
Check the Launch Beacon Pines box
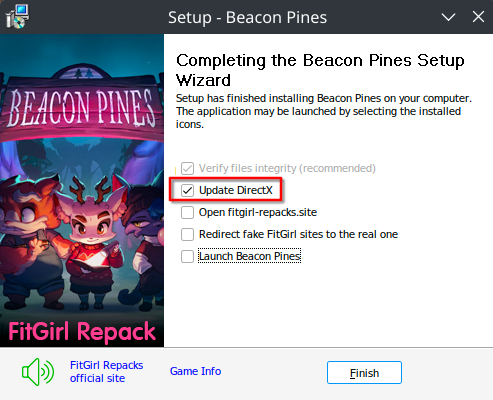point(187,256)
